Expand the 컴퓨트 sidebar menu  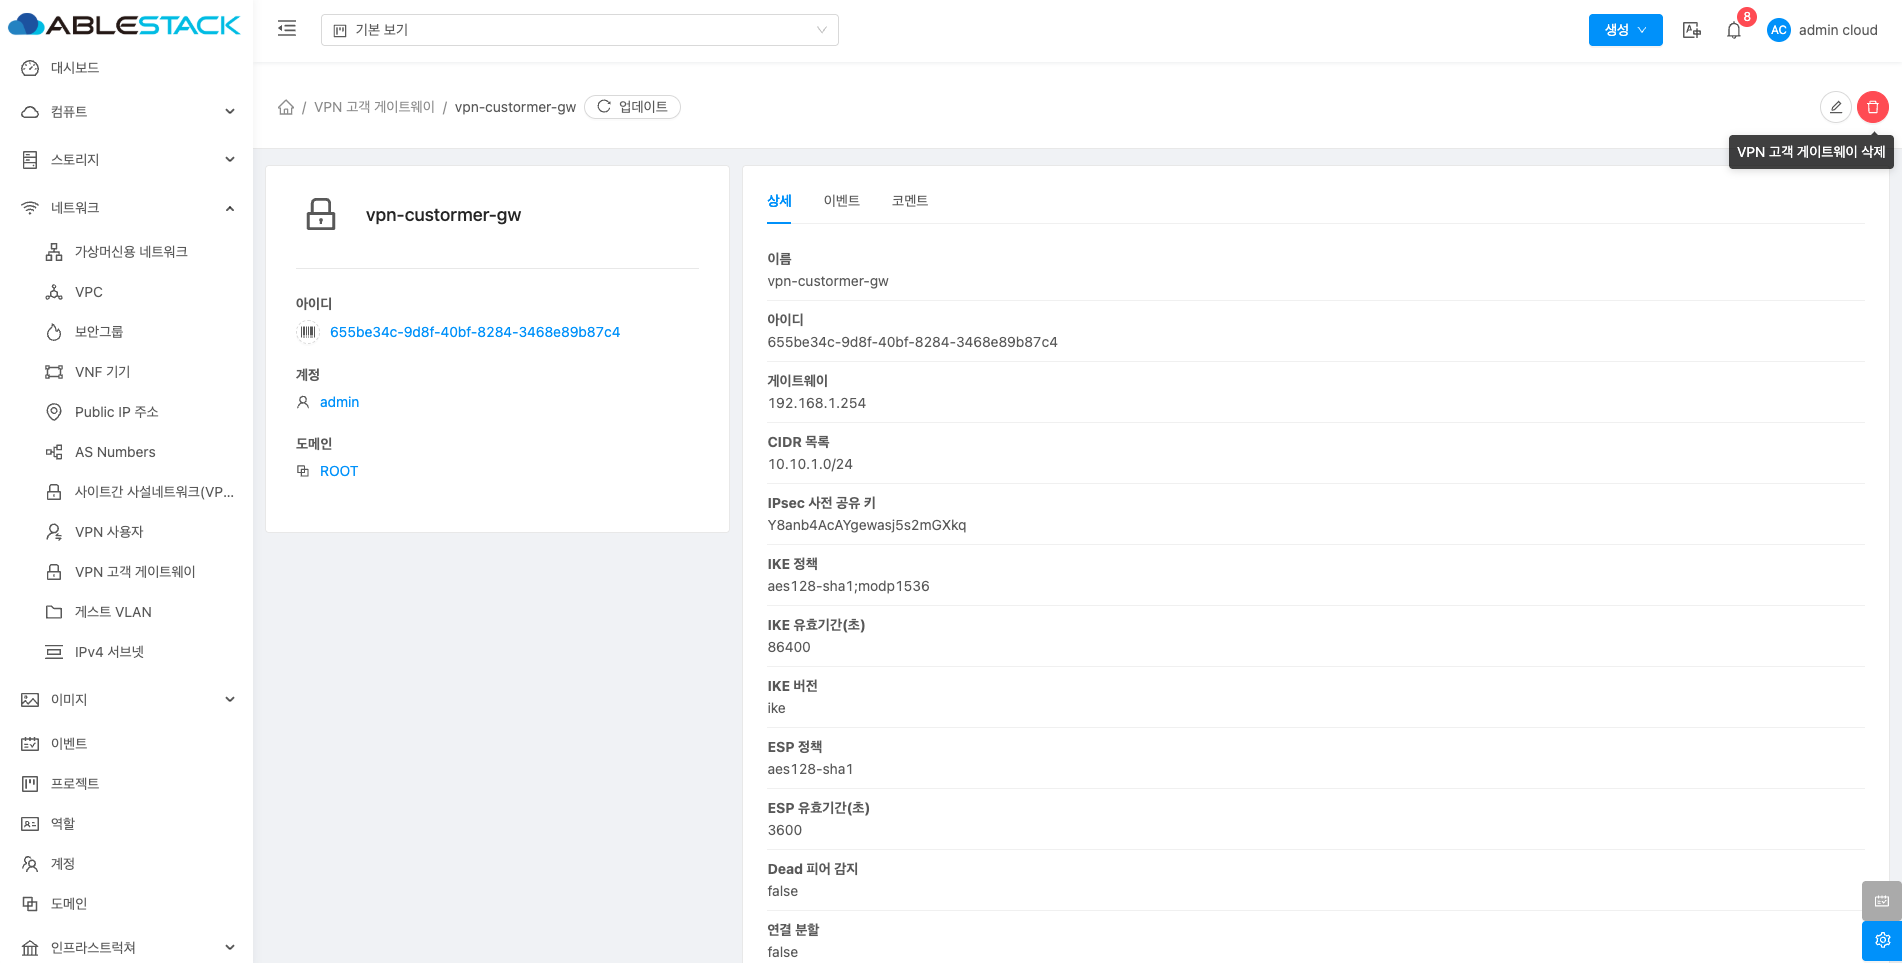tap(127, 112)
